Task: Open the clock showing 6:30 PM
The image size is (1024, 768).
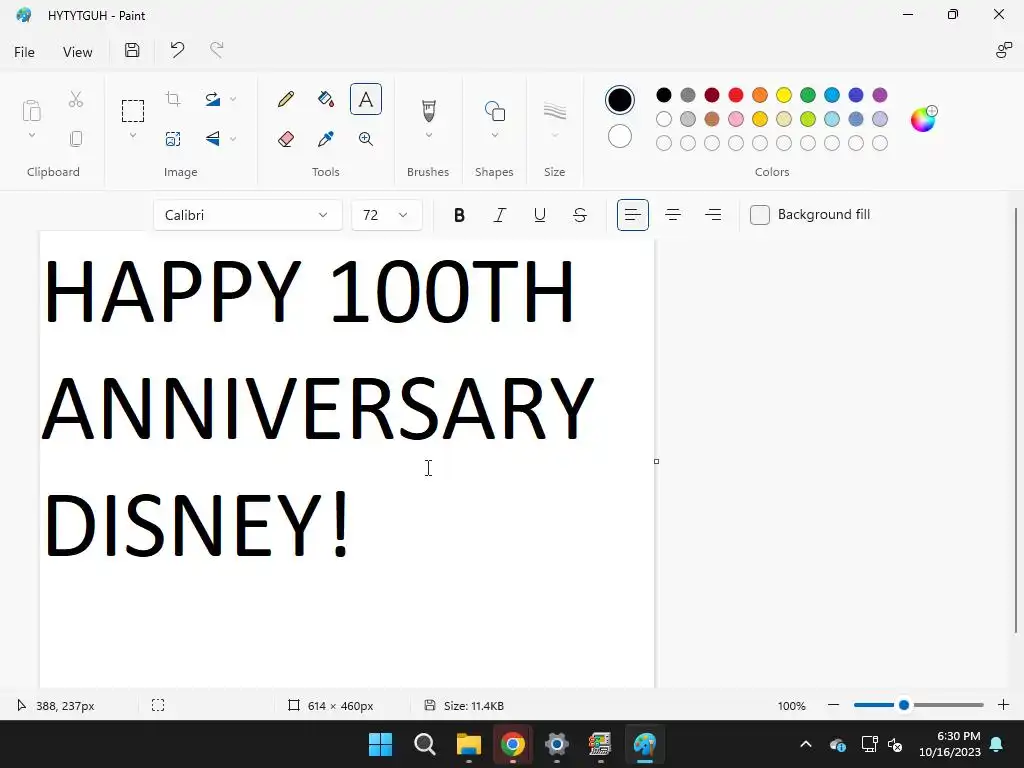Action: 950,744
